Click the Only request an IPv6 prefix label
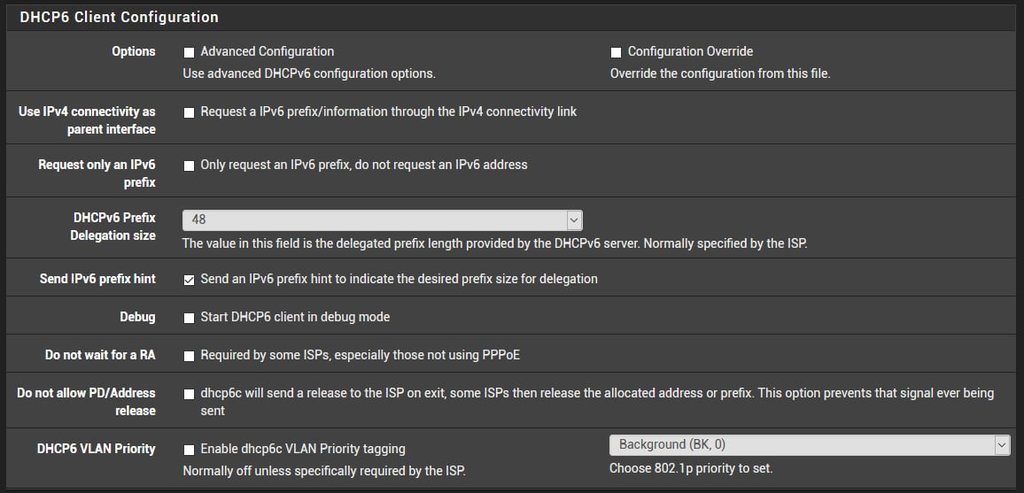 pos(364,165)
